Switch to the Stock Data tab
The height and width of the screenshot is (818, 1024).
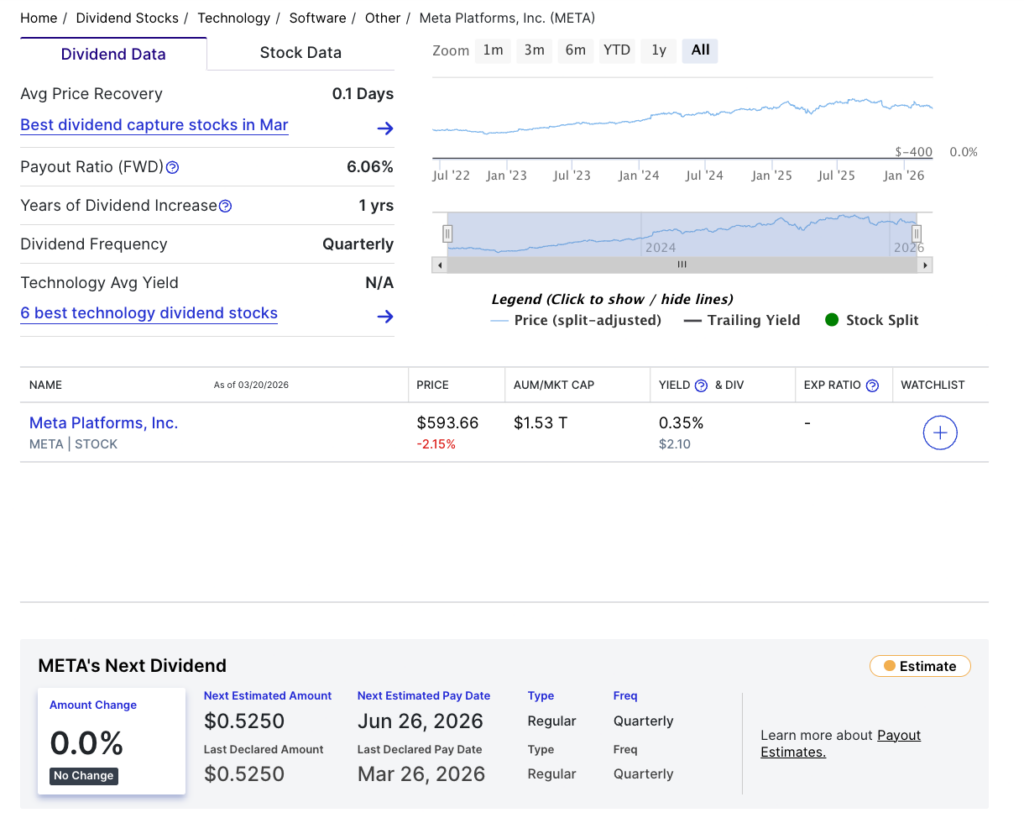pyautogui.click(x=299, y=52)
